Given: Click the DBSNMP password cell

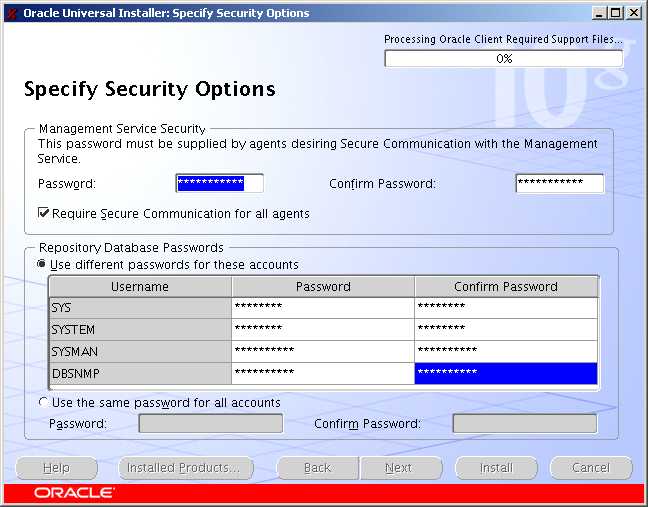Looking at the screenshot, I should [322, 373].
